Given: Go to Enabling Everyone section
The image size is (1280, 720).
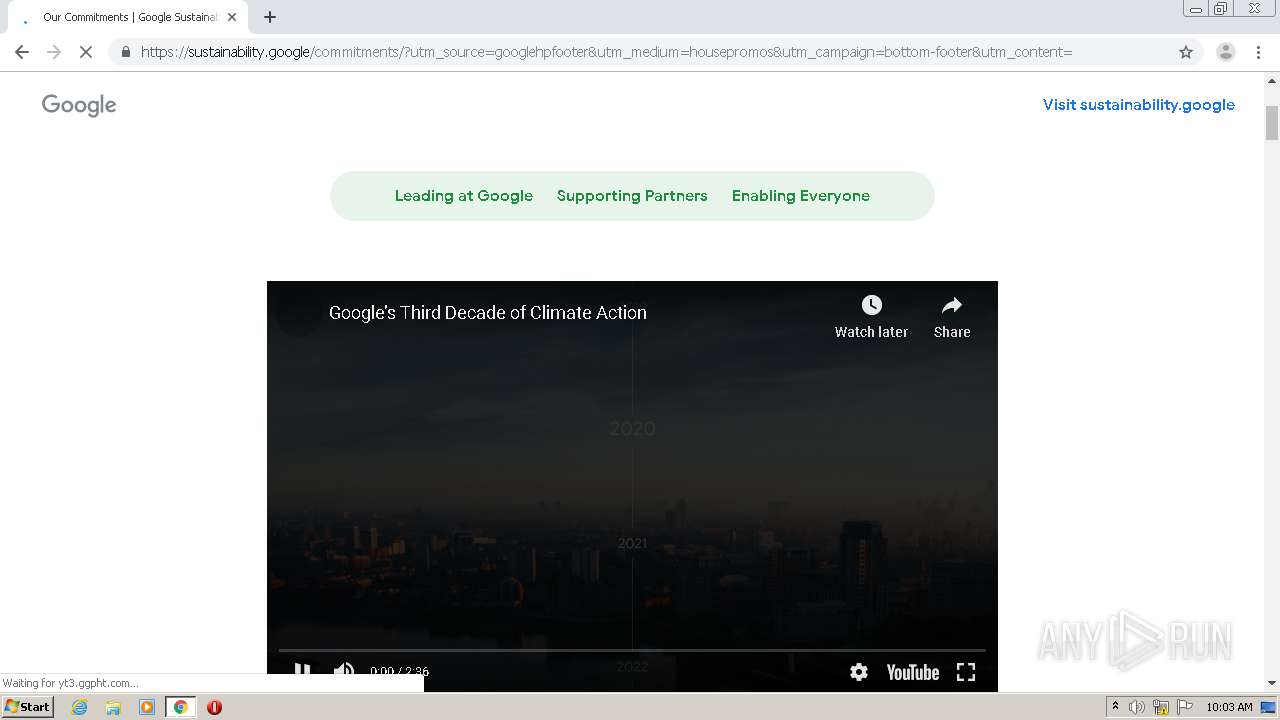Looking at the screenshot, I should tap(801, 196).
